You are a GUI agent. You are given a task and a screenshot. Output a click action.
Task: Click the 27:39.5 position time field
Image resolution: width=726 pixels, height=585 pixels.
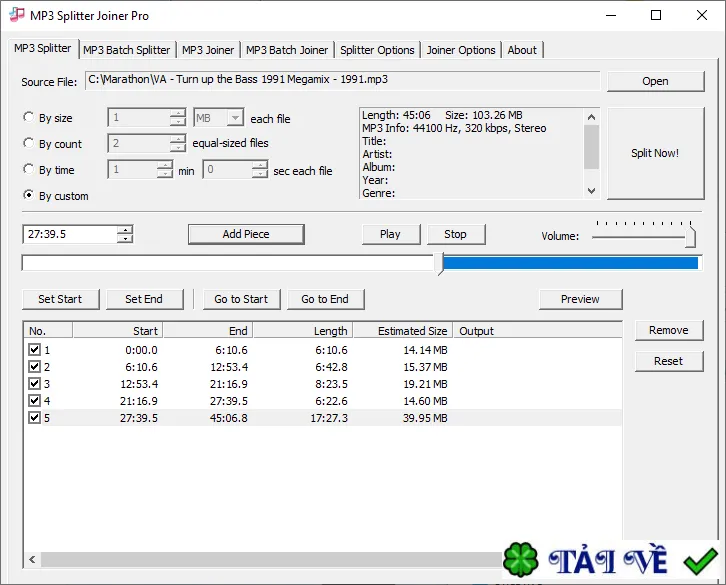click(70, 234)
